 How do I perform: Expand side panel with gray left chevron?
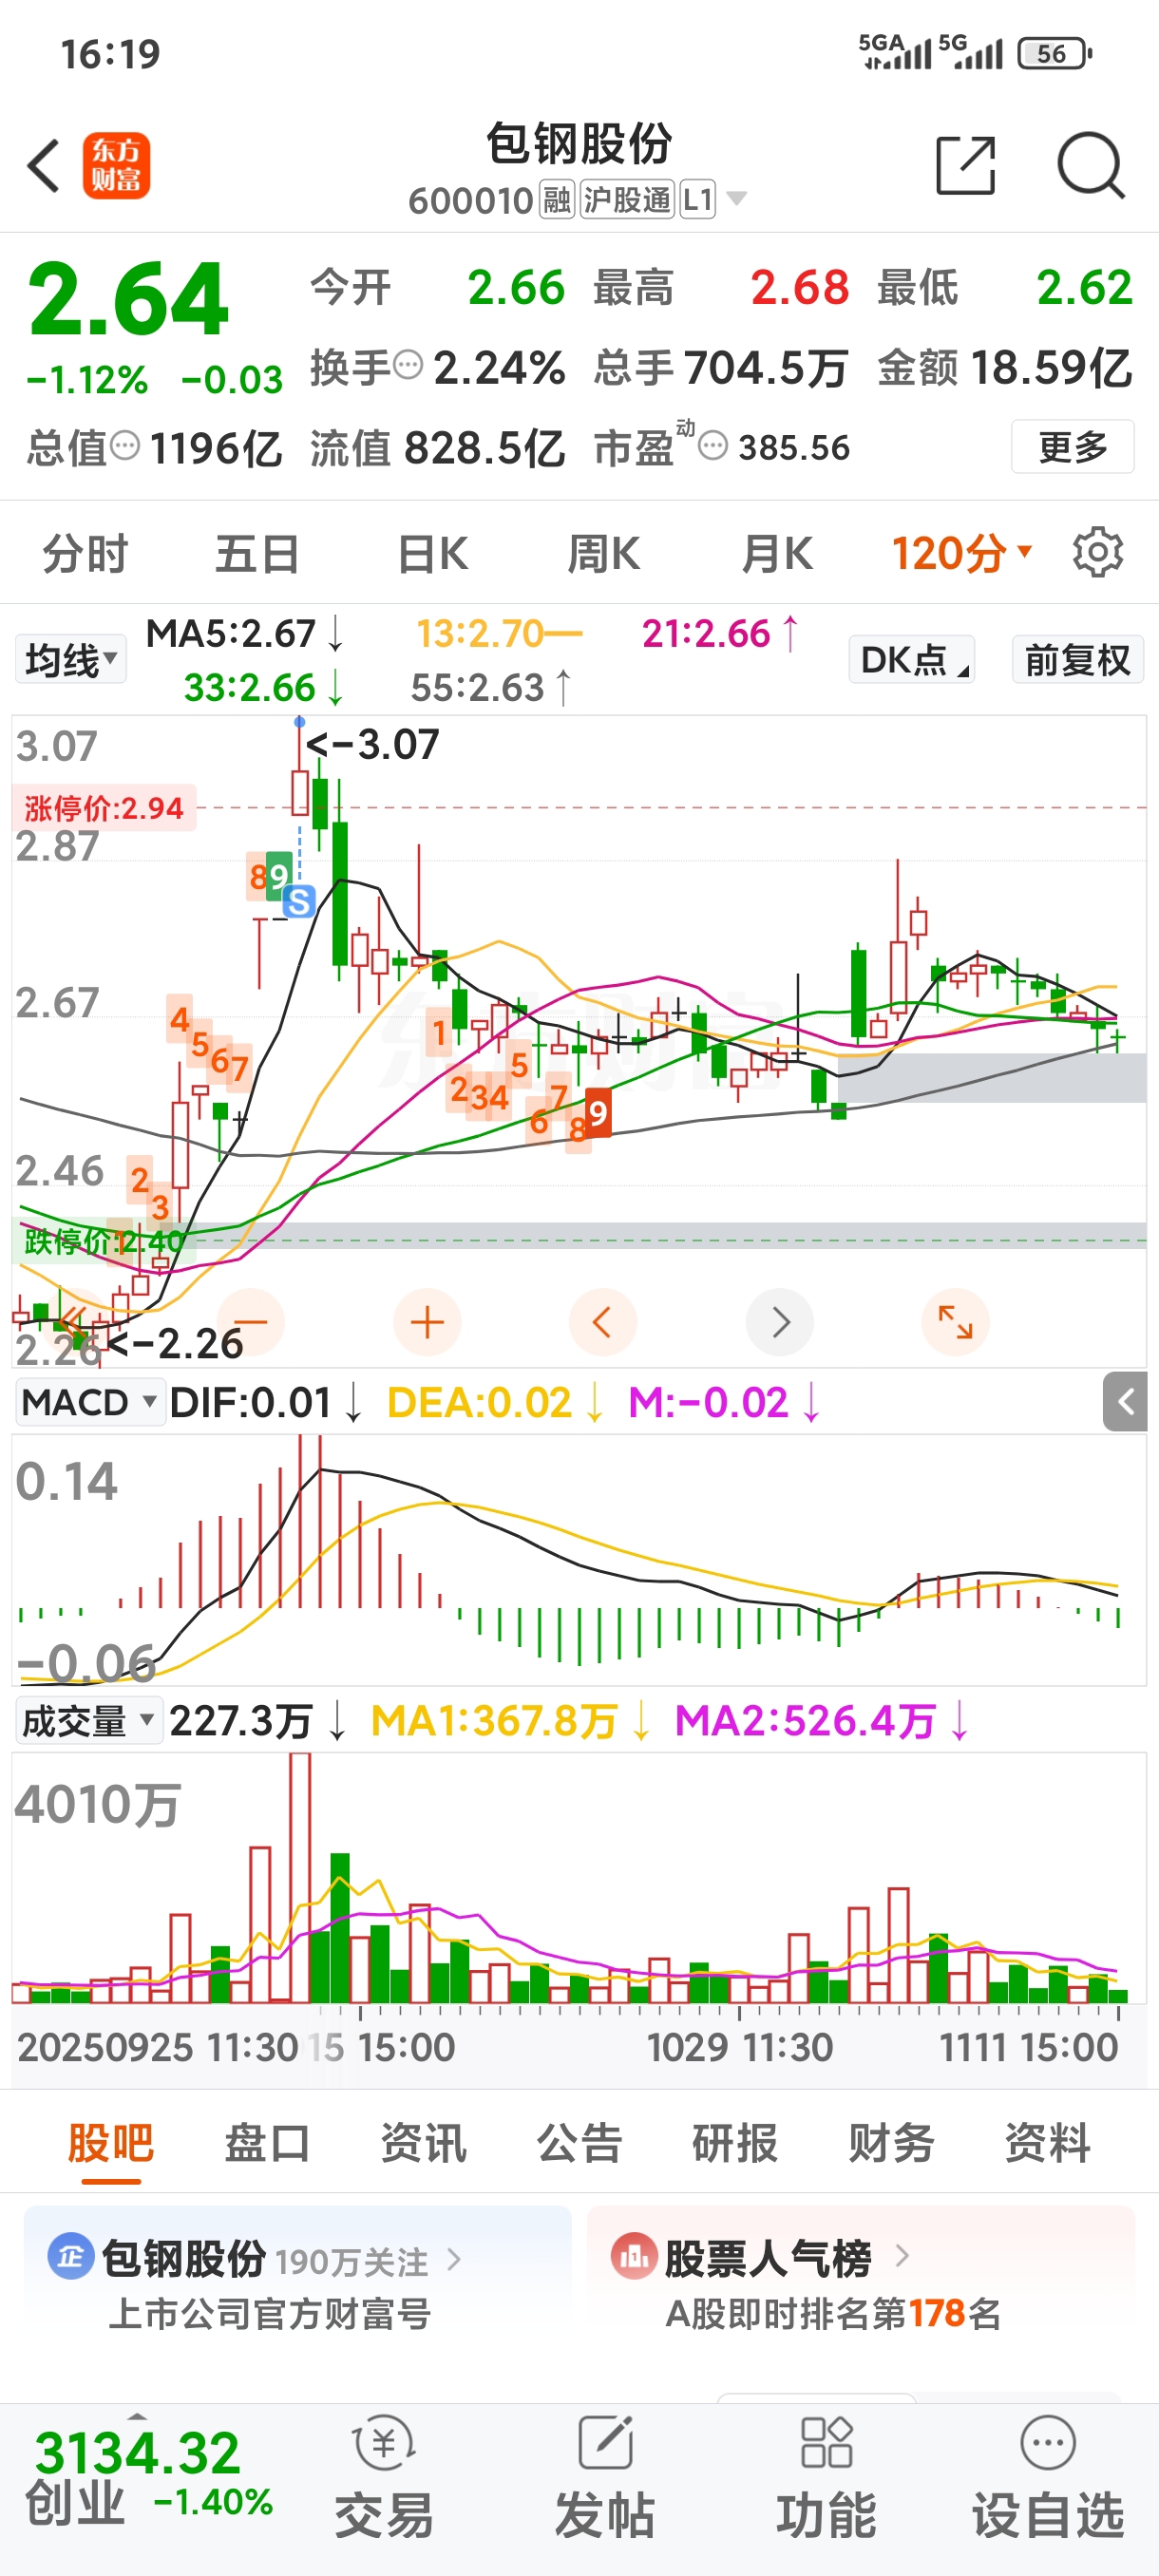(x=1126, y=1402)
